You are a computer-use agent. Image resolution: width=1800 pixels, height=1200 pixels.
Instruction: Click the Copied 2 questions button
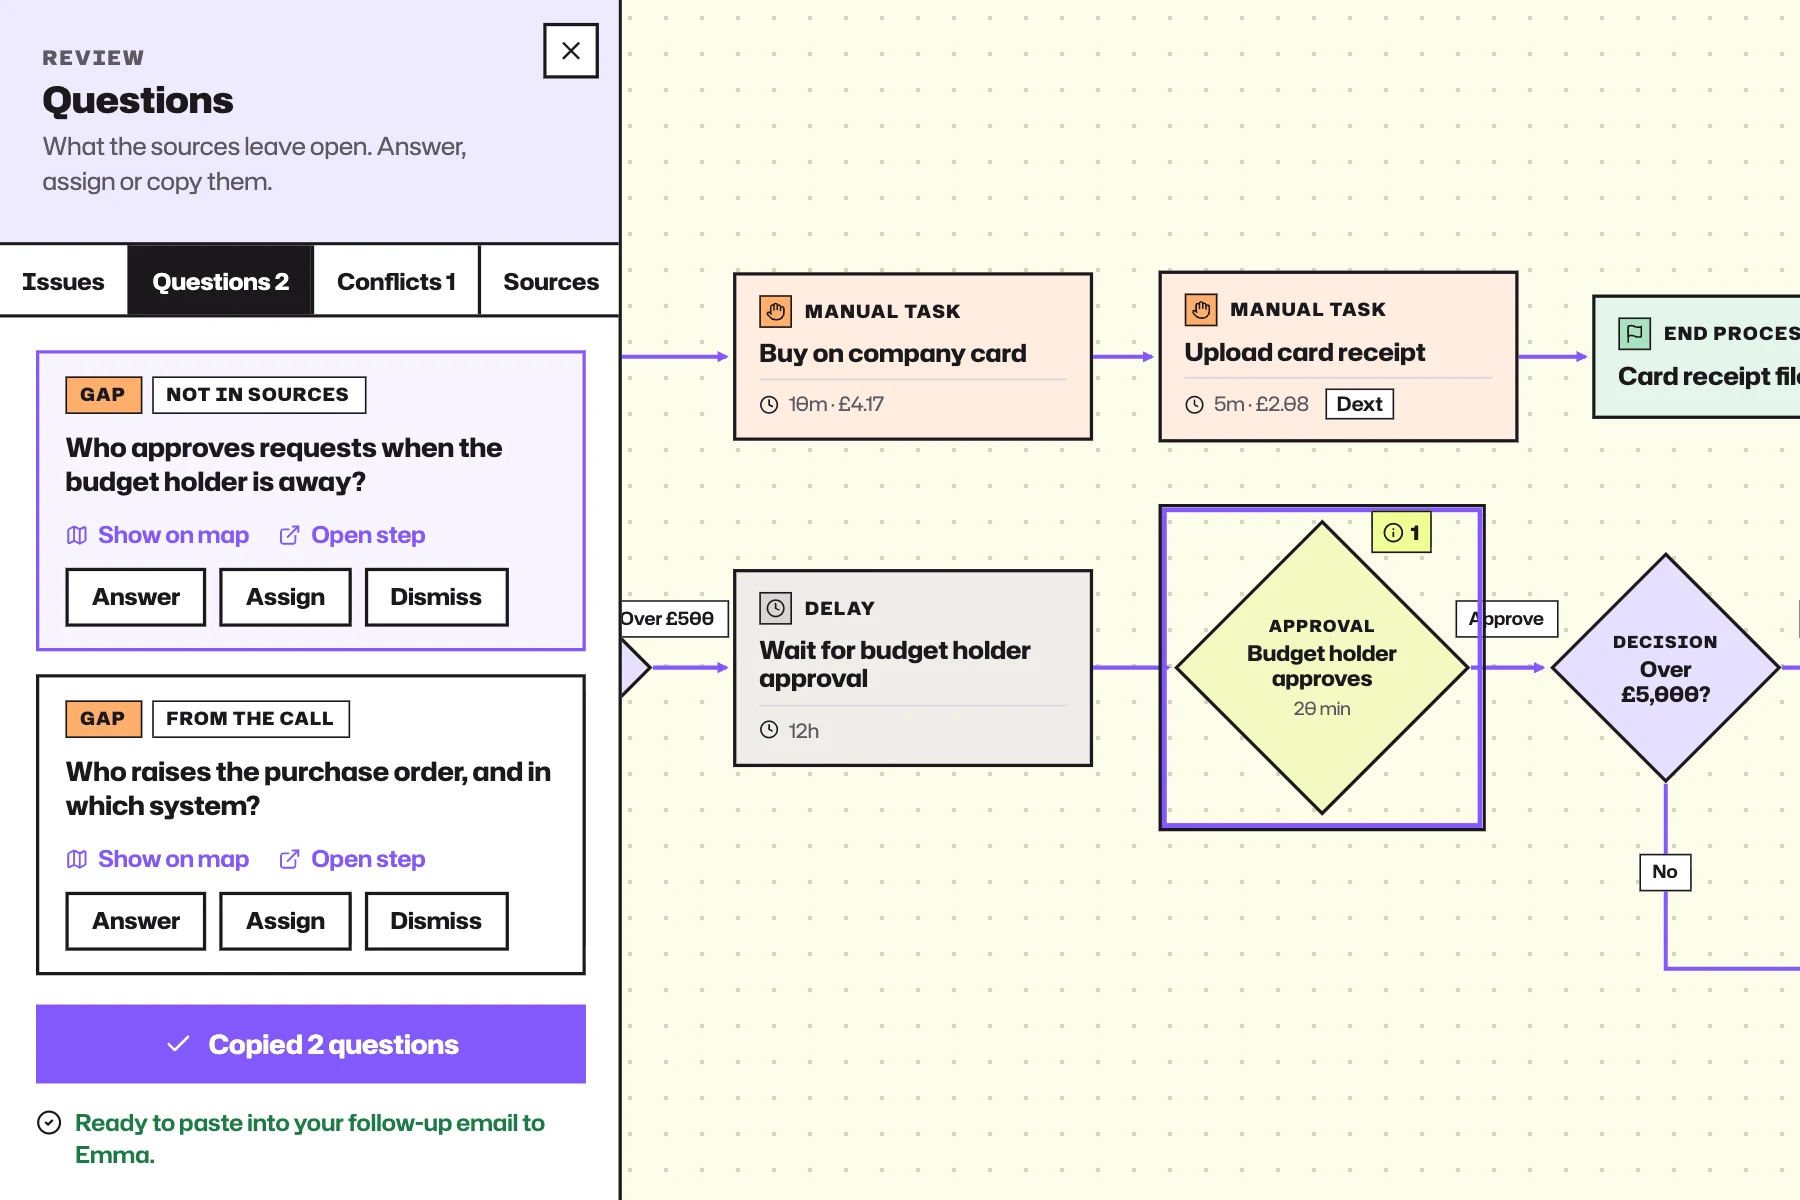[311, 1044]
